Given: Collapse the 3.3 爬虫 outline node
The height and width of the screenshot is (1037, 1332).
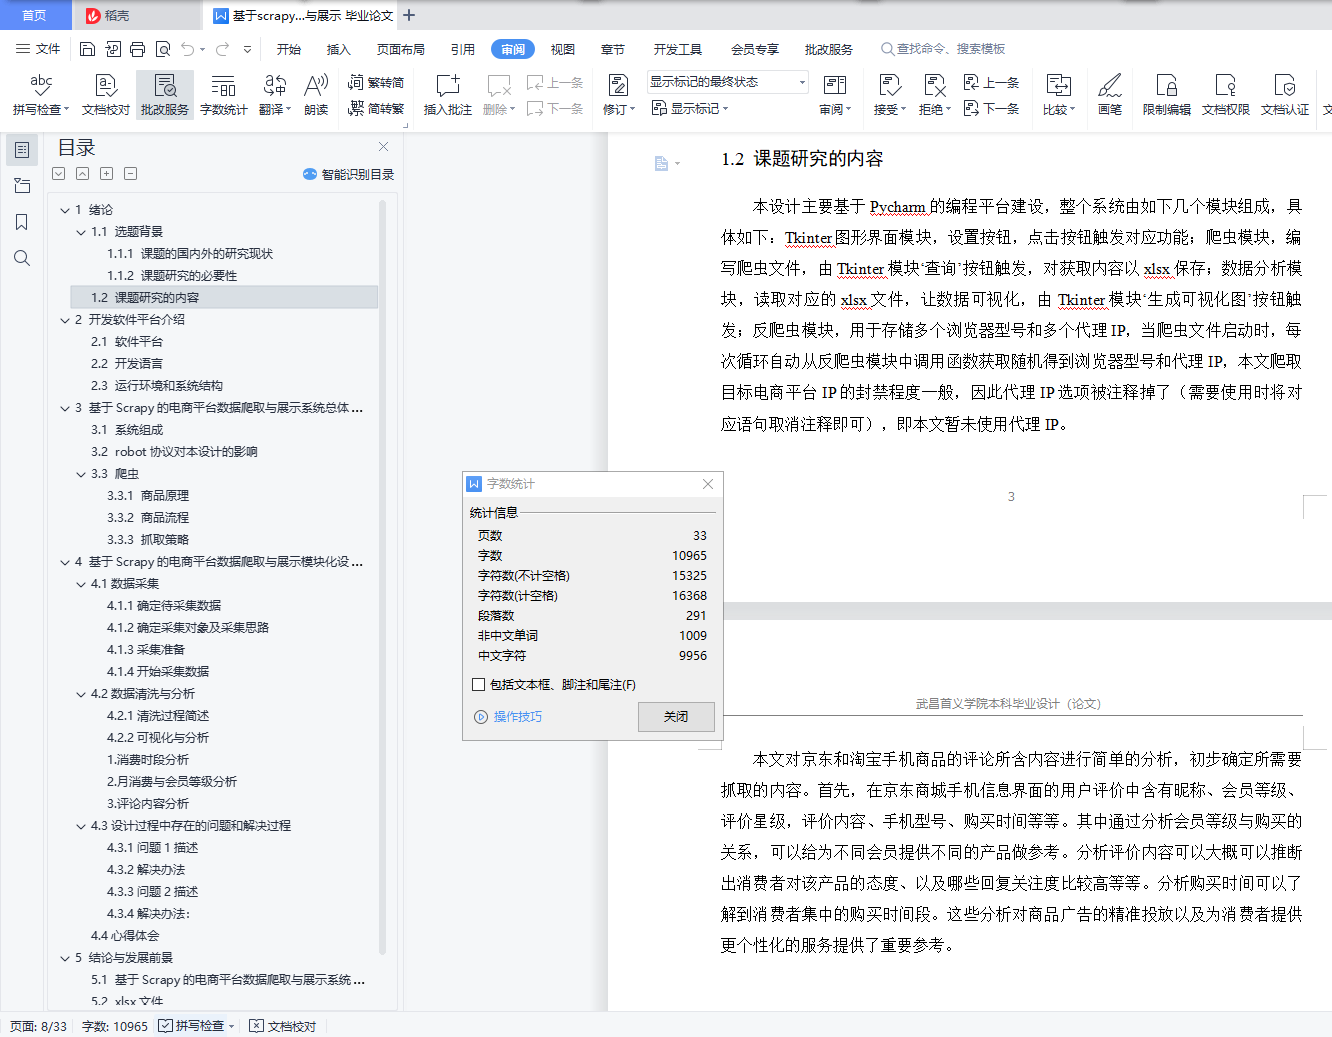Looking at the screenshot, I should tap(81, 474).
